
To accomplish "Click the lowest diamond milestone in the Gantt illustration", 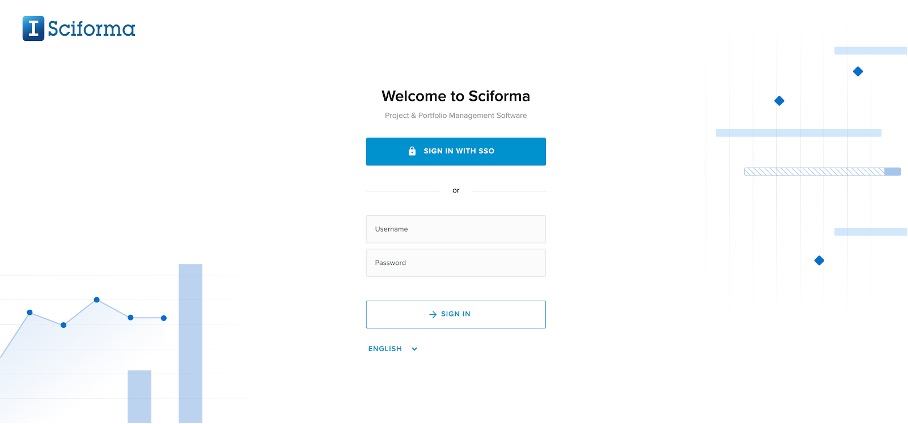I will [819, 260].
